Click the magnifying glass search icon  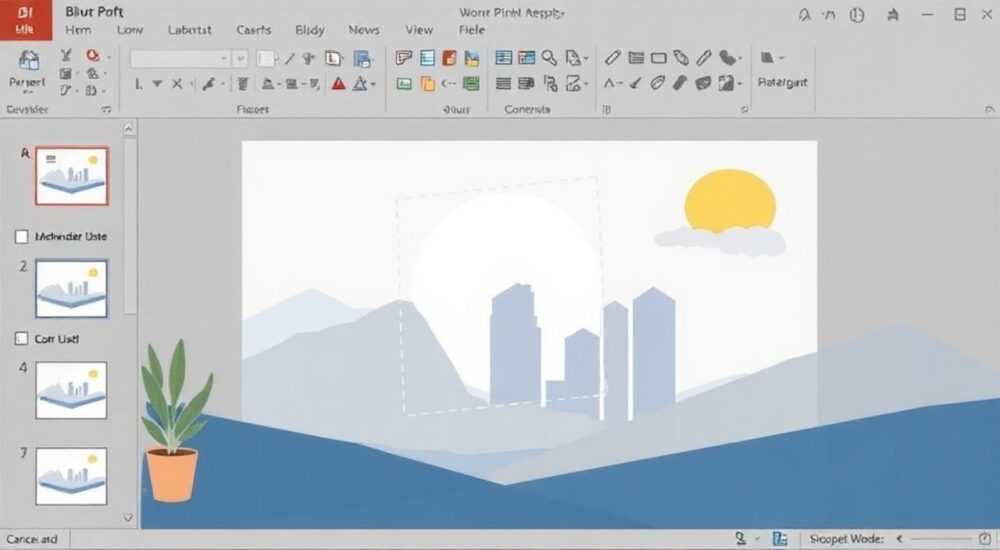tap(549, 58)
